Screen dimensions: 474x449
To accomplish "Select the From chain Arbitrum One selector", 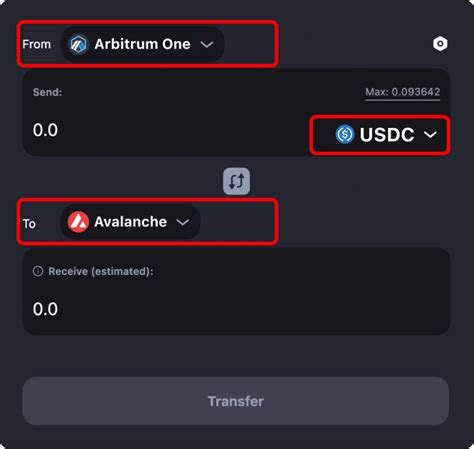I will click(x=143, y=44).
